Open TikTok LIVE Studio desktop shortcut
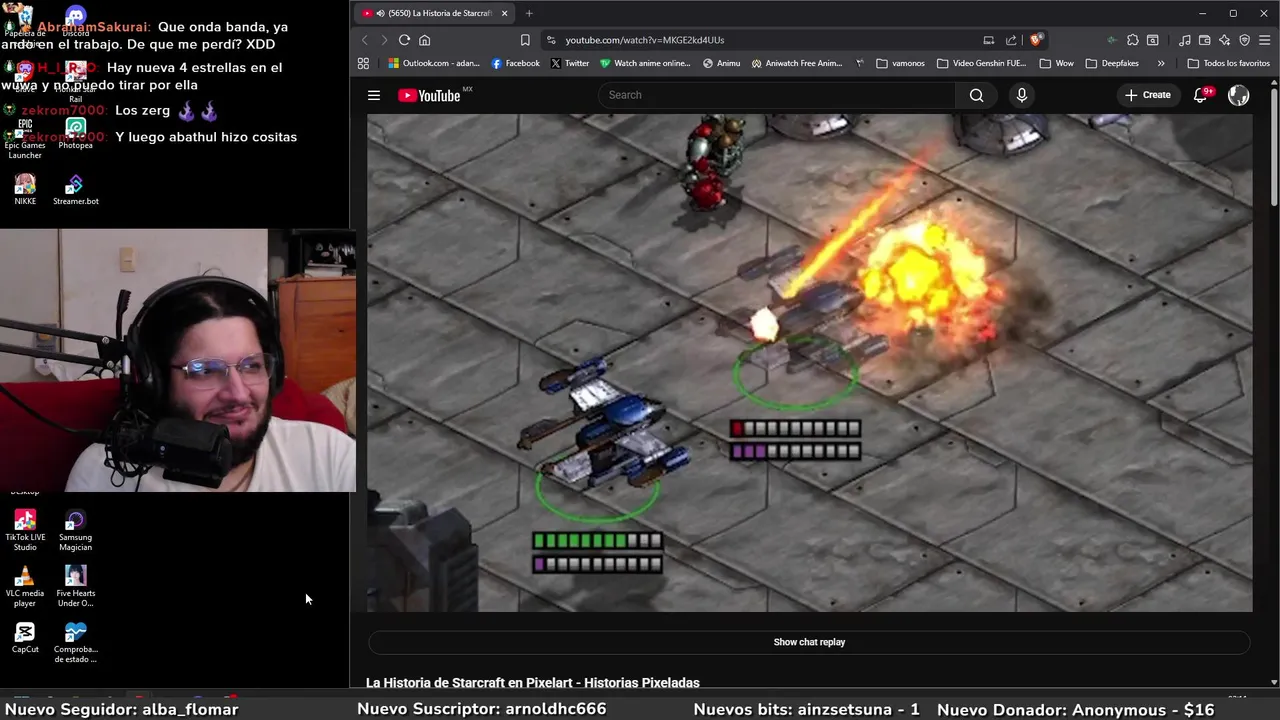The width and height of the screenshot is (1280, 720). (25, 530)
